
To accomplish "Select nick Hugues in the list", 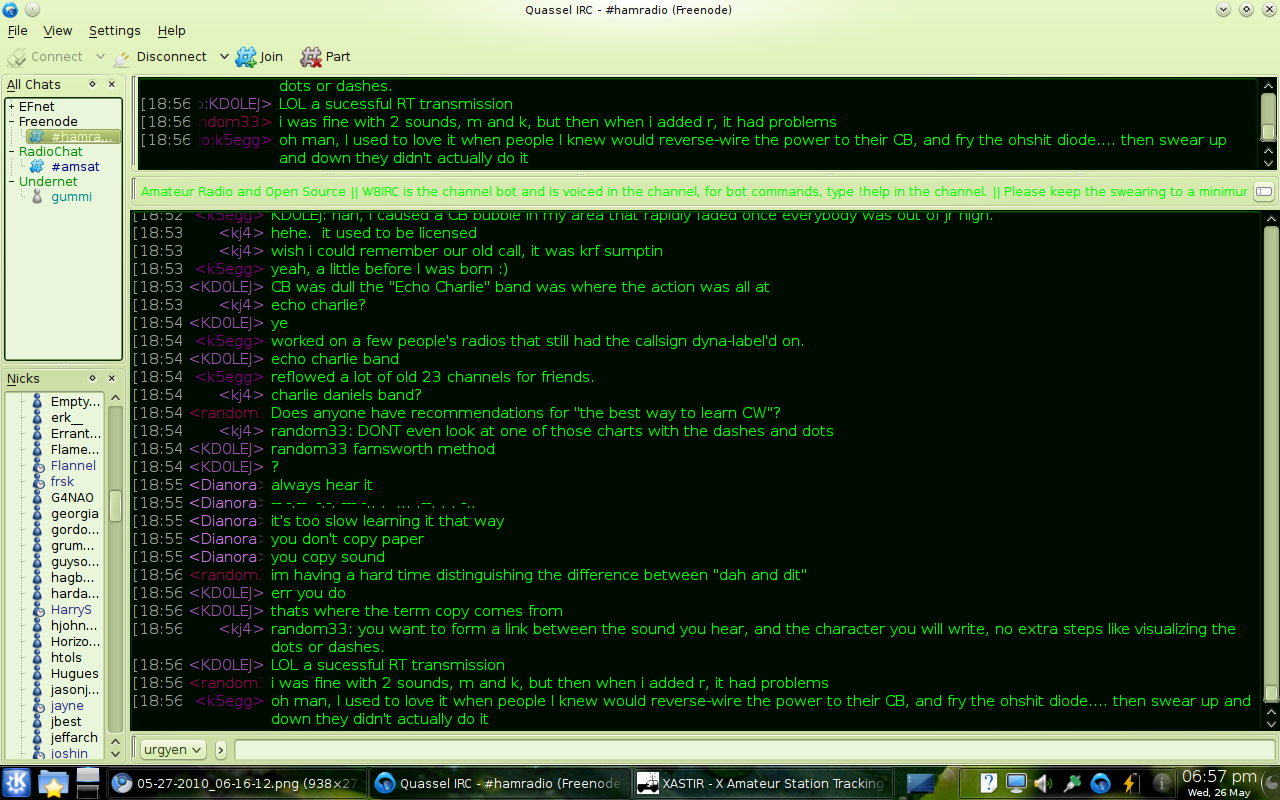I will pyautogui.click(x=75, y=674).
